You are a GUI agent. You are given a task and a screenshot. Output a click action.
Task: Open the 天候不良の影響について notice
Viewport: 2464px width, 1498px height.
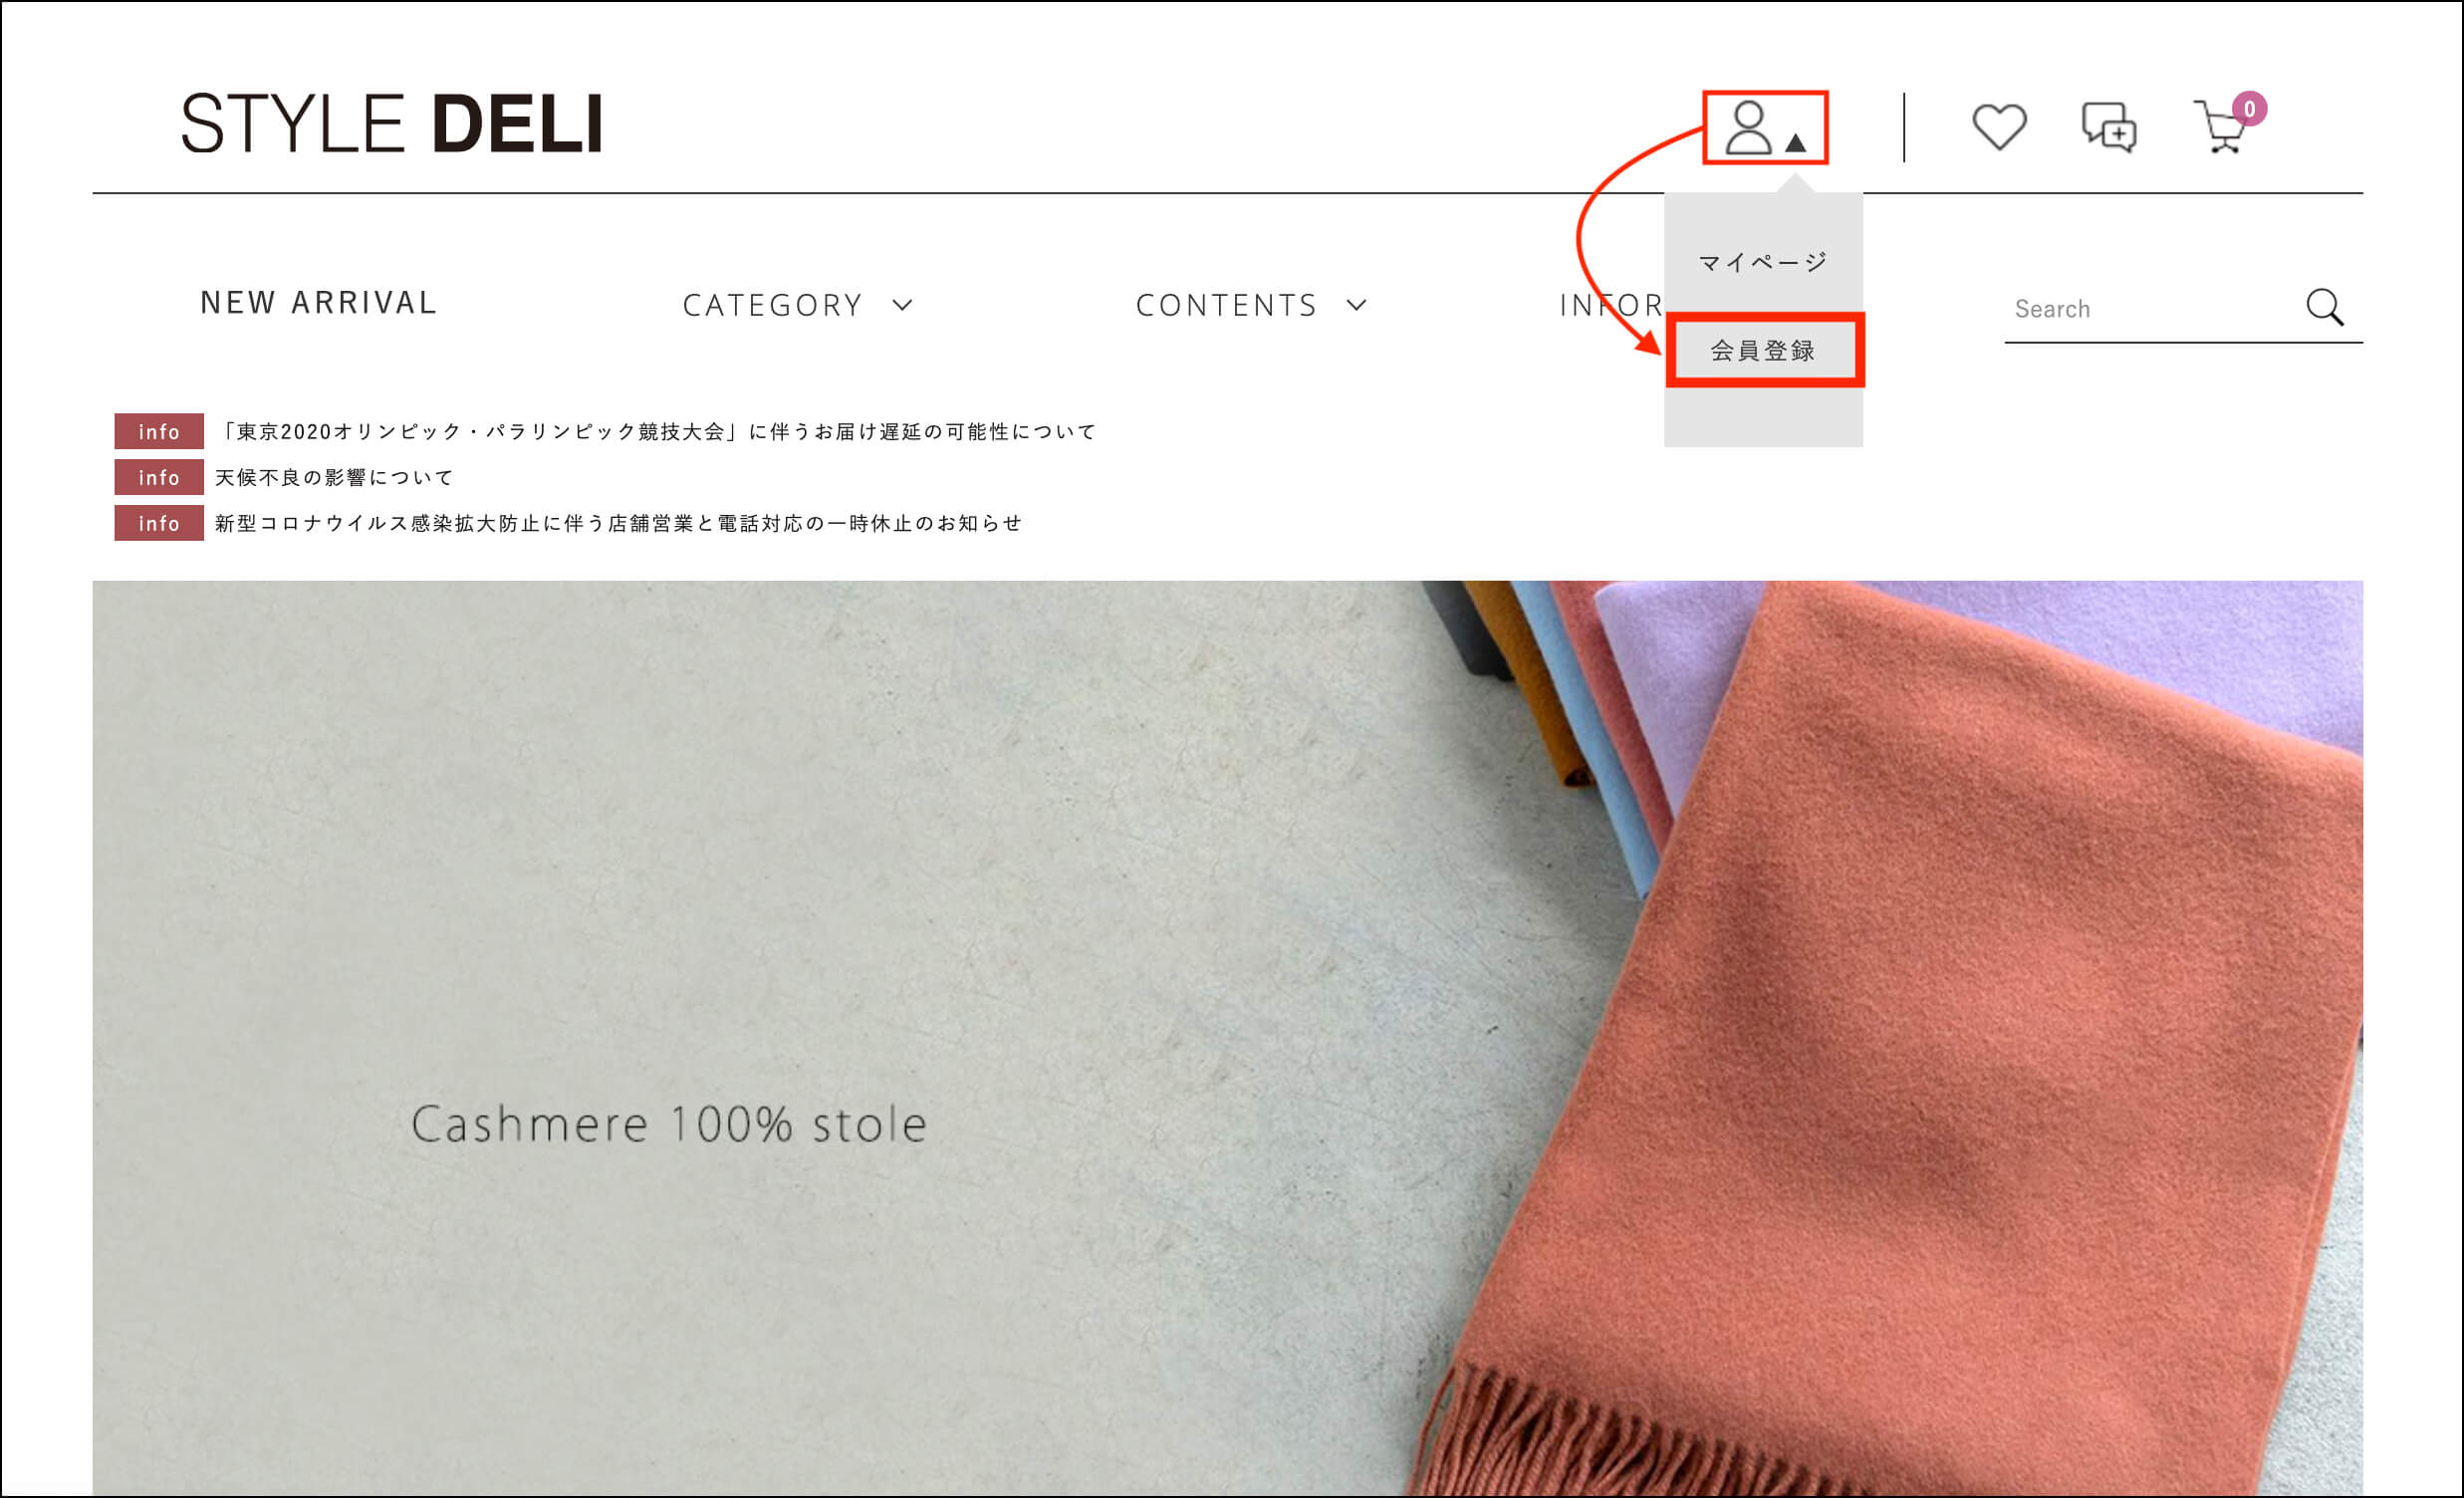(x=335, y=477)
